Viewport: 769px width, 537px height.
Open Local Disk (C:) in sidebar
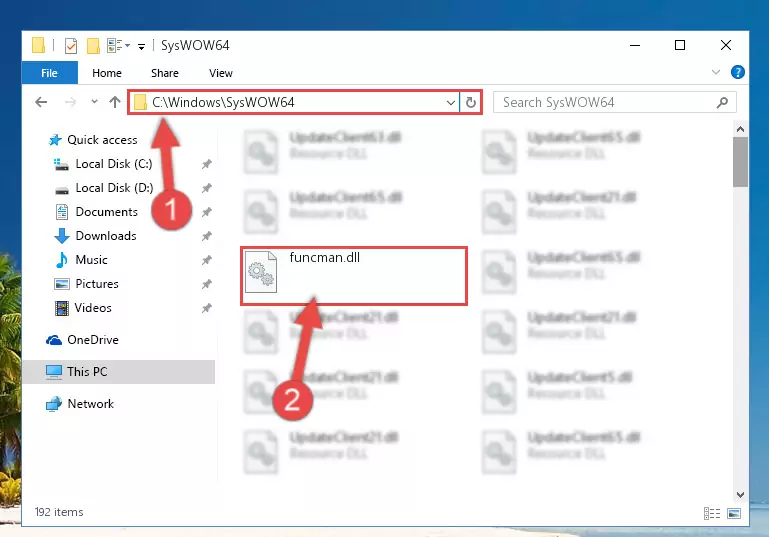tap(114, 164)
